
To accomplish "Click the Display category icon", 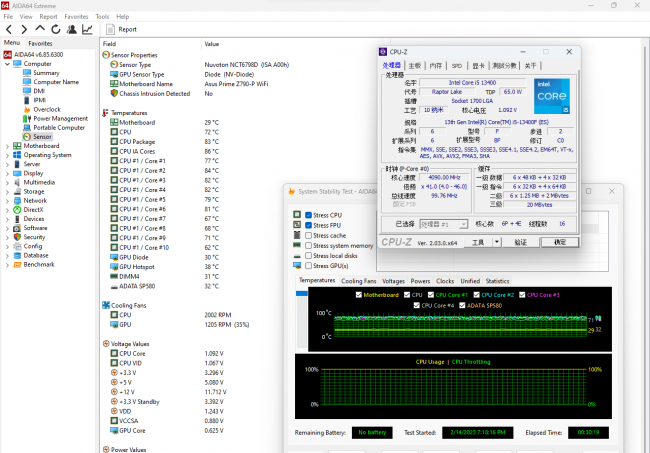I will (x=17, y=173).
